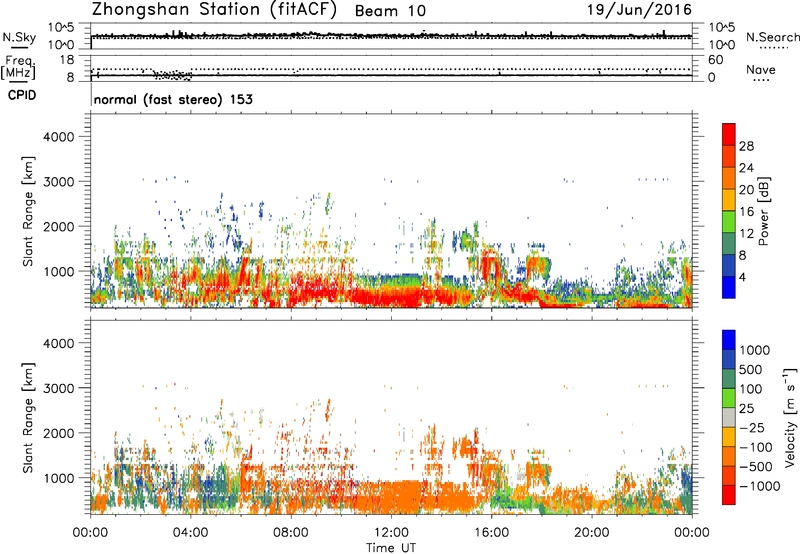
Task: Click the '16:00' time tick label
Action: 491,533
